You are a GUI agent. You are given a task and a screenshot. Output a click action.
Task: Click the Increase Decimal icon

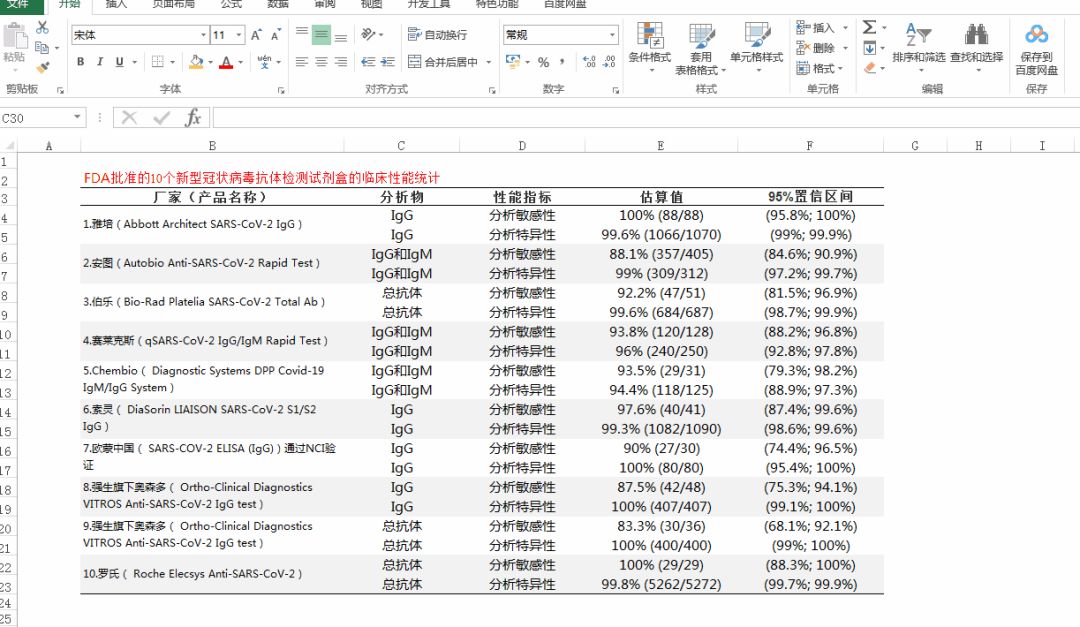pyautogui.click(x=588, y=62)
